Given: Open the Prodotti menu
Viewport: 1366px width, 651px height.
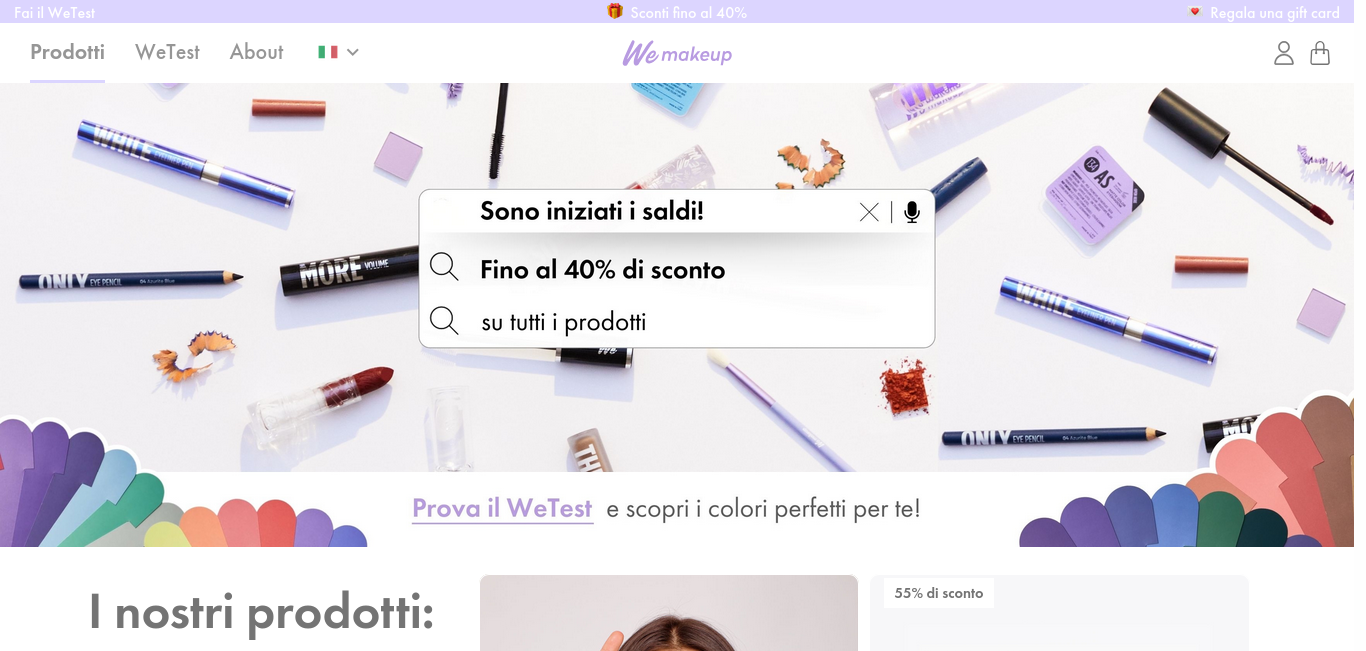Looking at the screenshot, I should [x=67, y=52].
